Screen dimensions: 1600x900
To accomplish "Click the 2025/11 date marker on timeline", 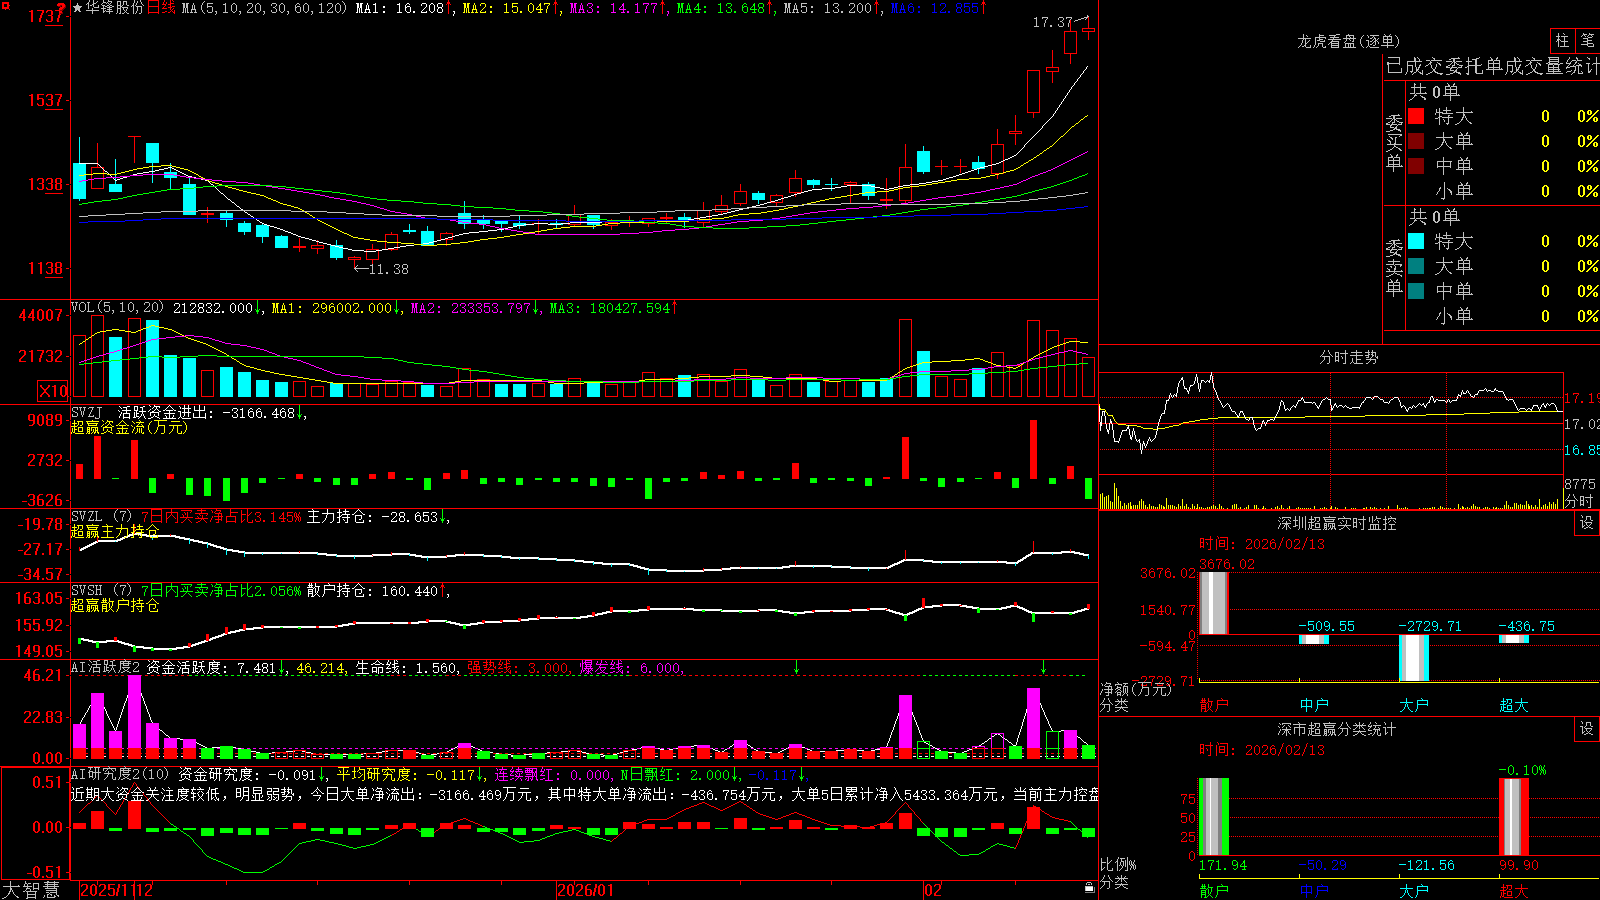I will [x=107, y=890].
